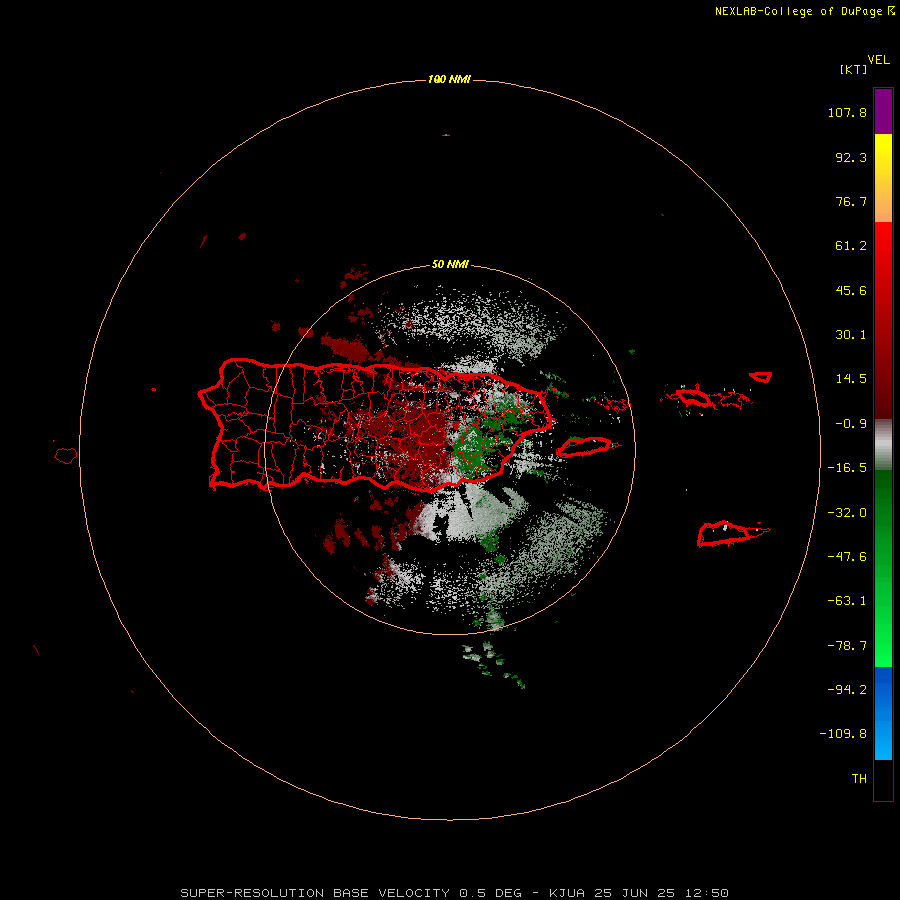
Task: Click the Super-Resolution Base Velocity caption
Action: (455, 893)
